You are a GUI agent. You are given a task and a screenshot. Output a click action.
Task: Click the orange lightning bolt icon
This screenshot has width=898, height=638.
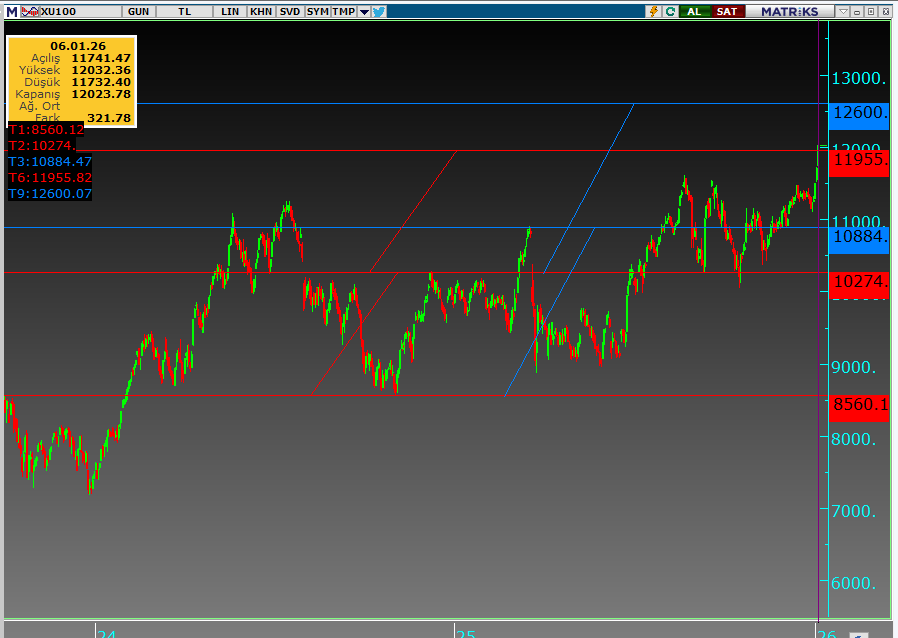[653, 11]
